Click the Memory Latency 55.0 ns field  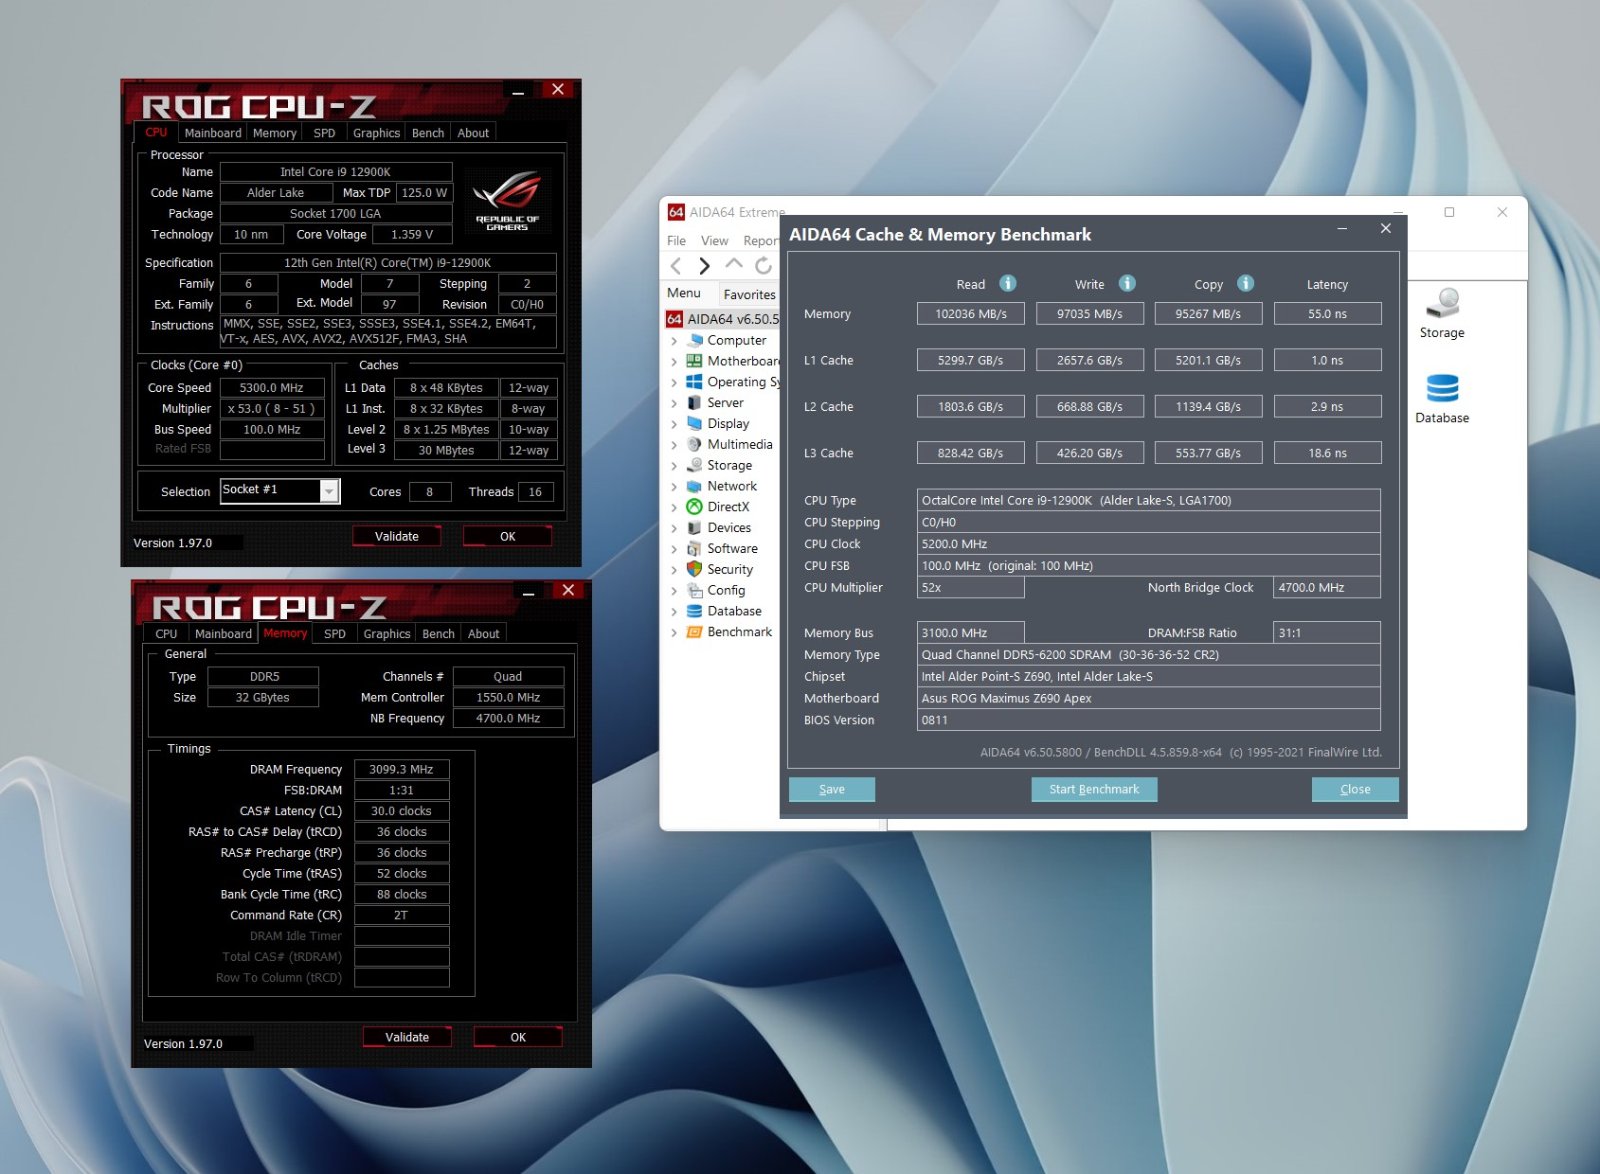(1328, 314)
